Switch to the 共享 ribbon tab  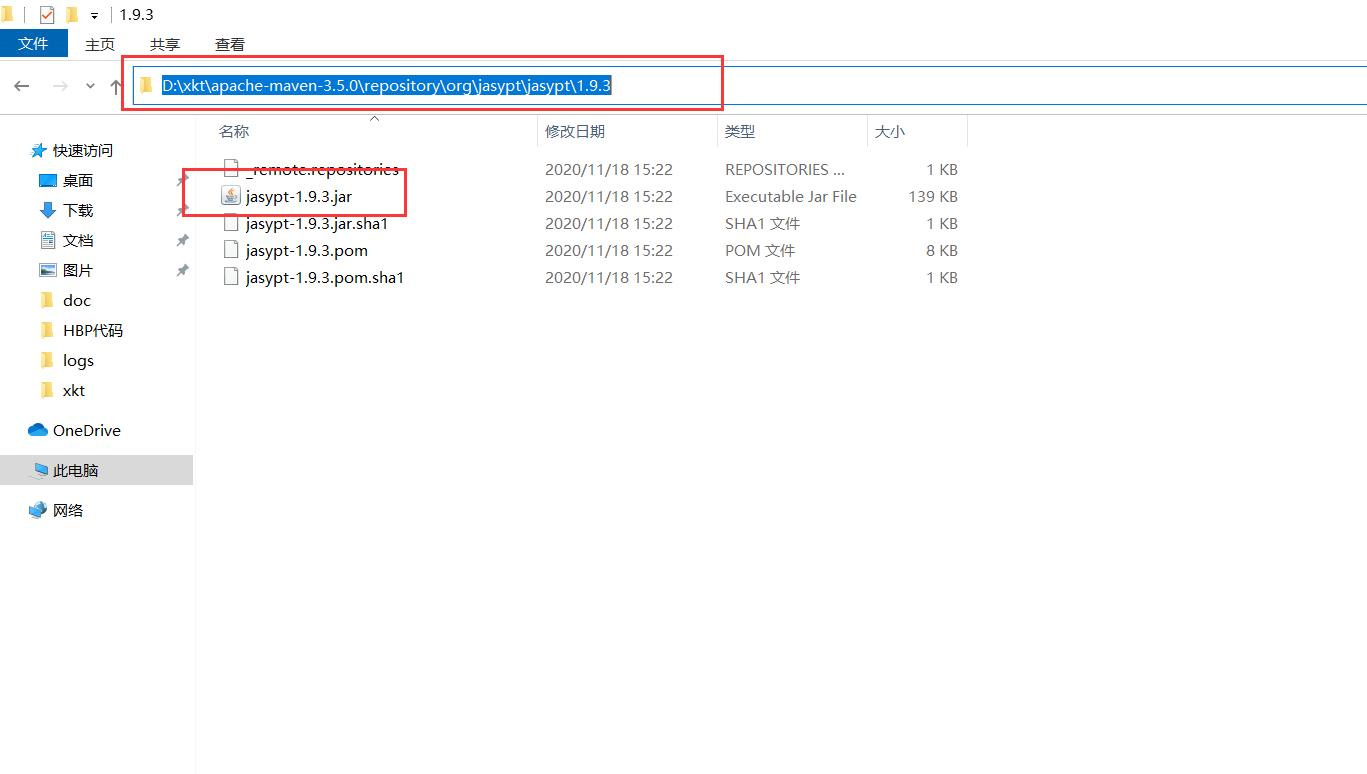pos(165,44)
